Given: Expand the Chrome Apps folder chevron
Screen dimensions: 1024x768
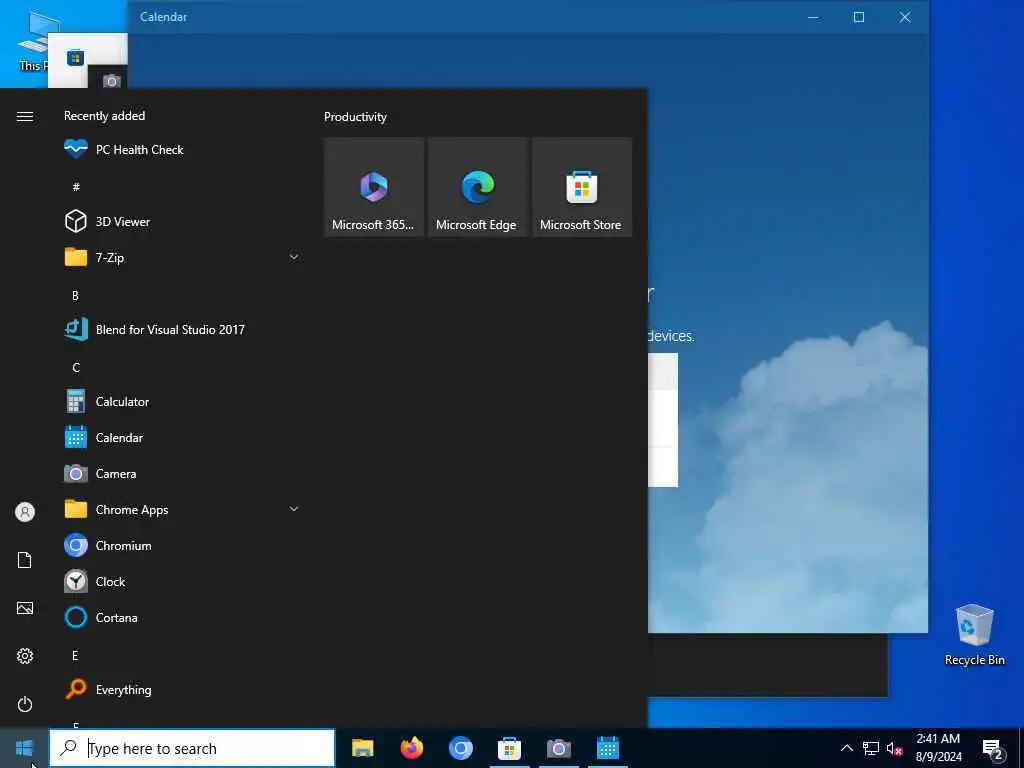Looking at the screenshot, I should (x=294, y=509).
